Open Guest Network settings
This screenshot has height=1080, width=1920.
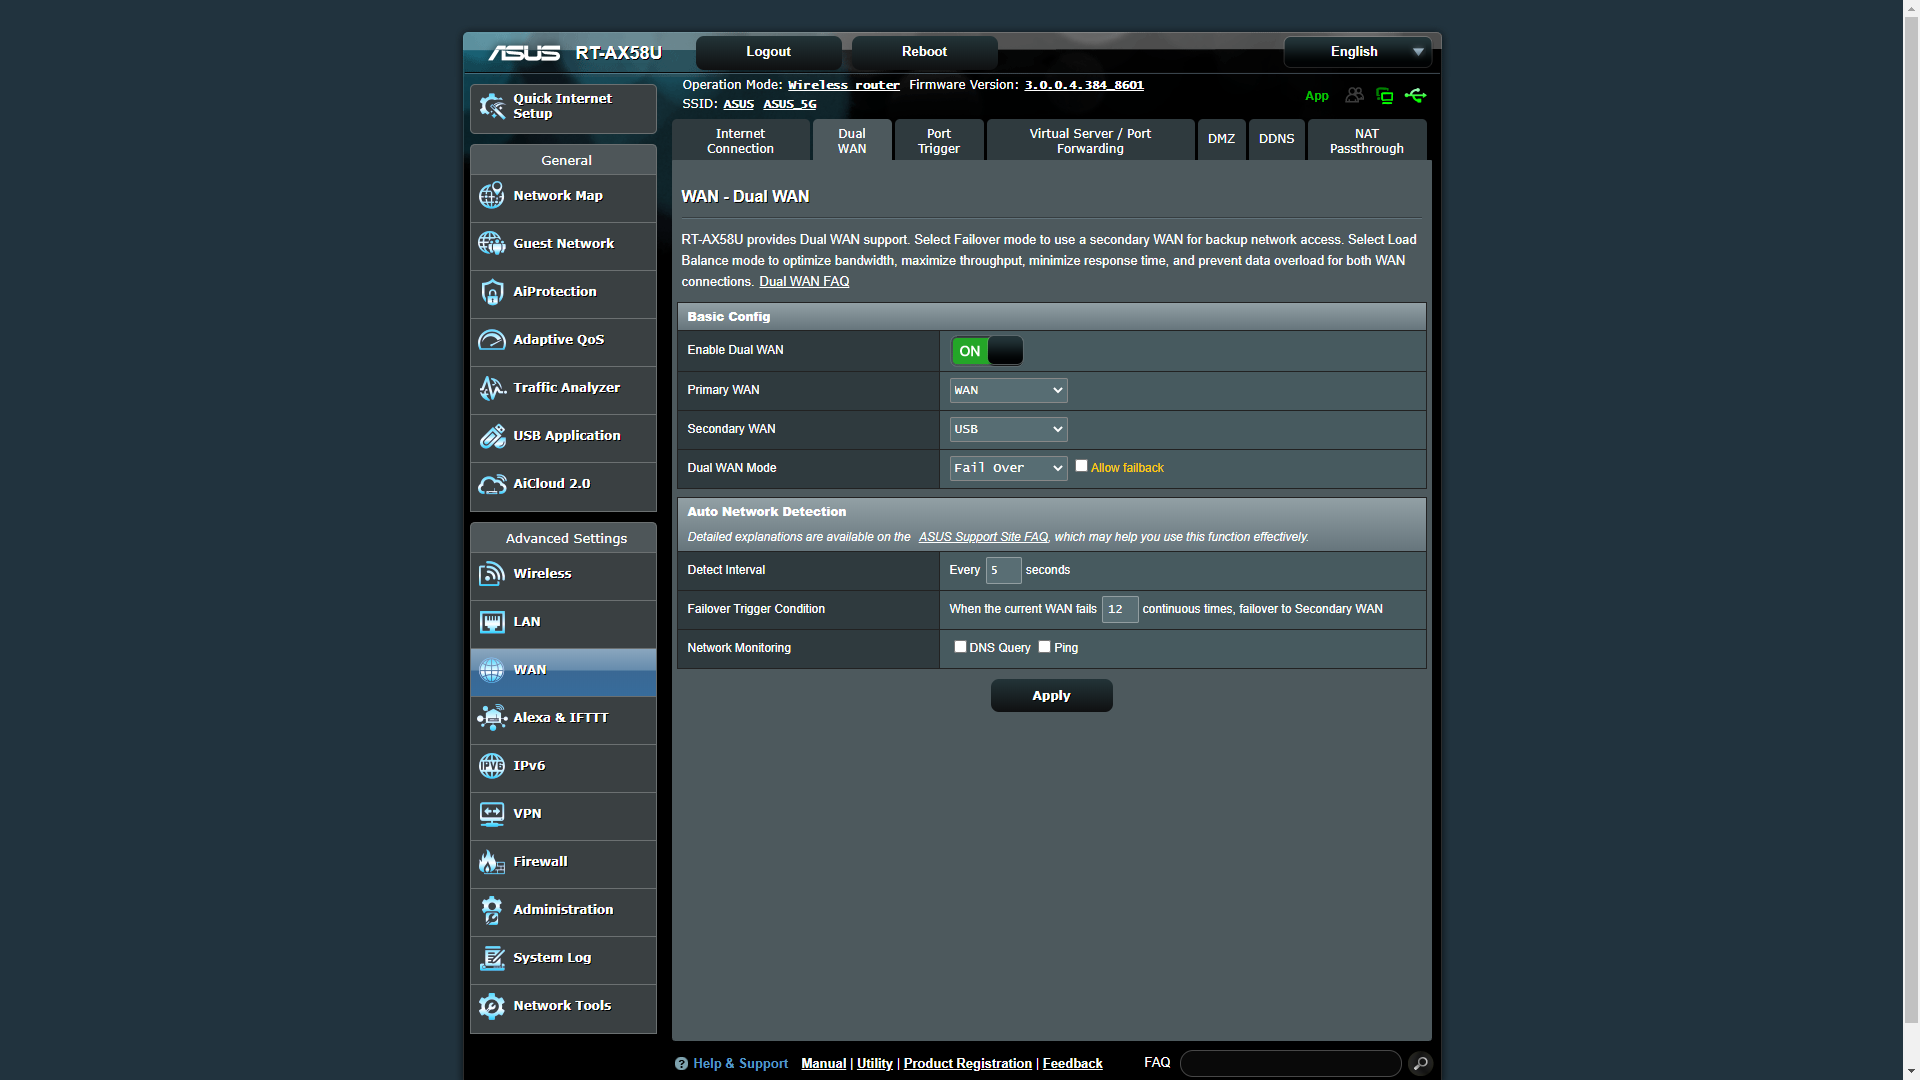coord(563,243)
